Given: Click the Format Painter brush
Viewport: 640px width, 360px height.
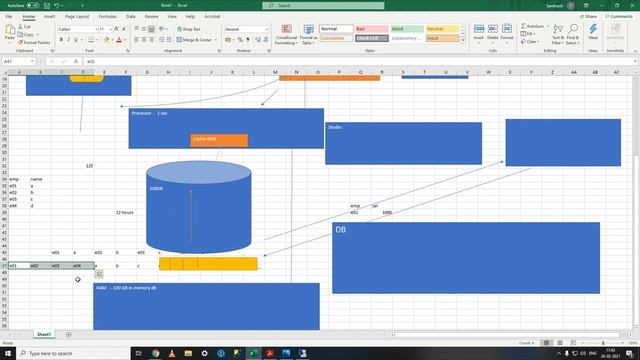Looking at the screenshot, I should pyautogui.click(x=20, y=42).
